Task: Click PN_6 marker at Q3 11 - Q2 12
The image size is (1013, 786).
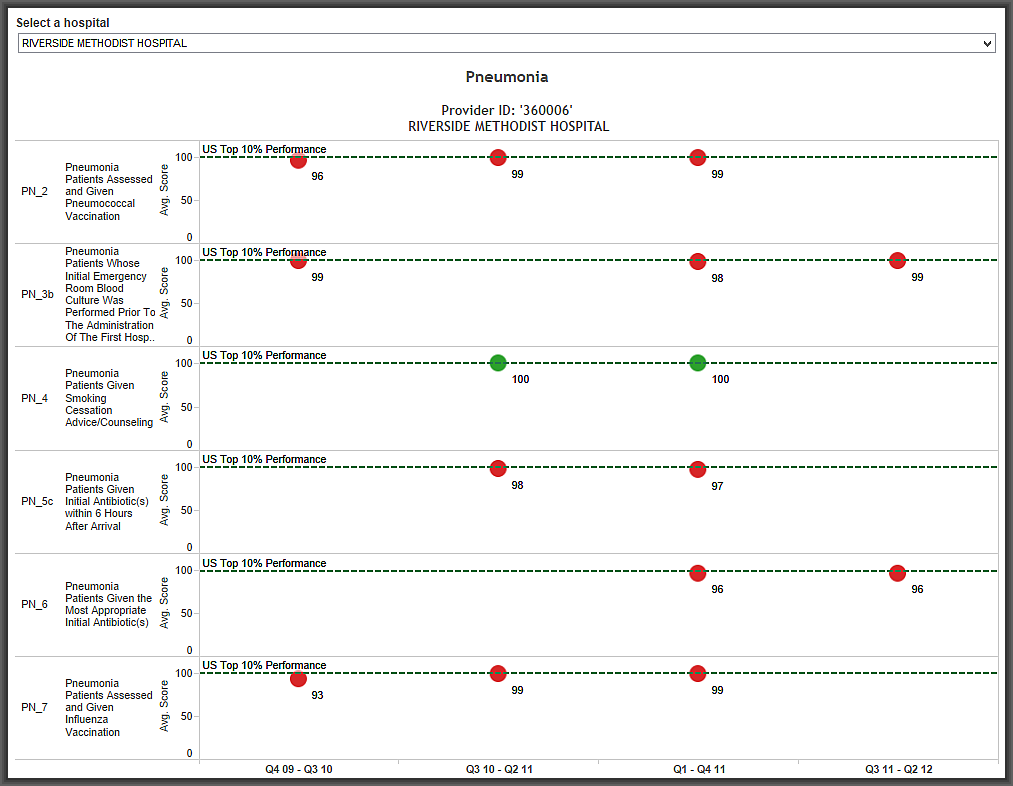Action: (897, 573)
